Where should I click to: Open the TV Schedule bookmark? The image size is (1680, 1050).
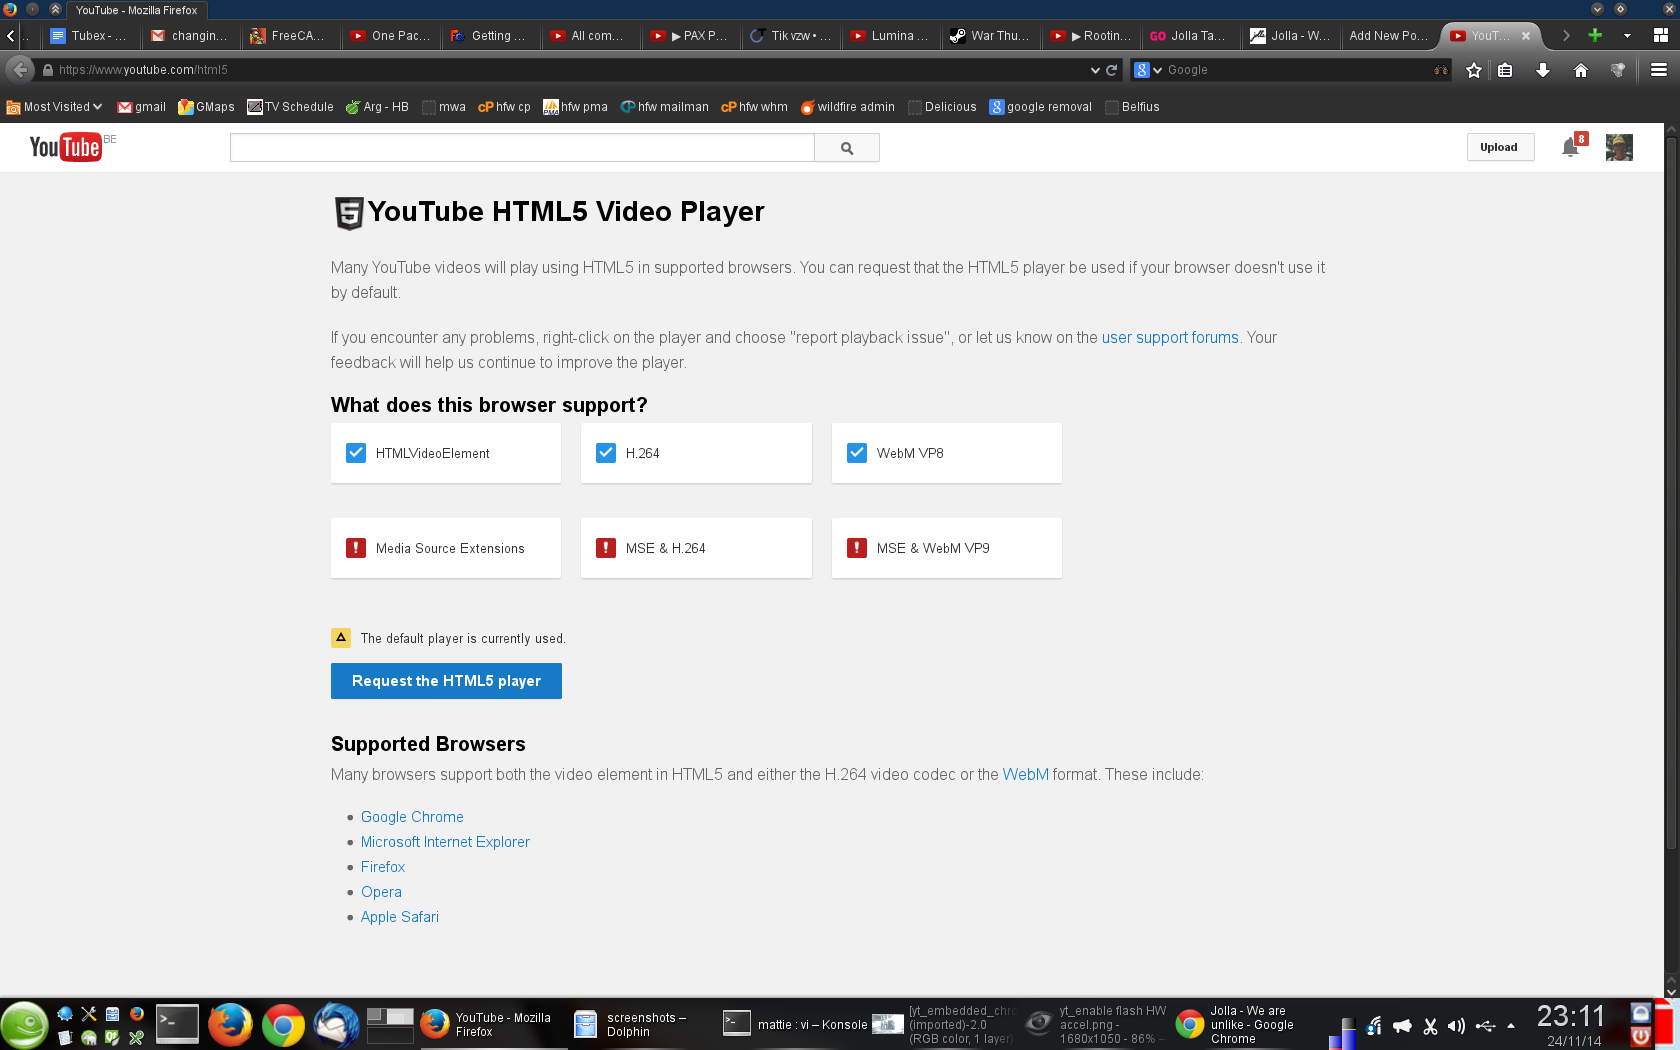click(291, 107)
